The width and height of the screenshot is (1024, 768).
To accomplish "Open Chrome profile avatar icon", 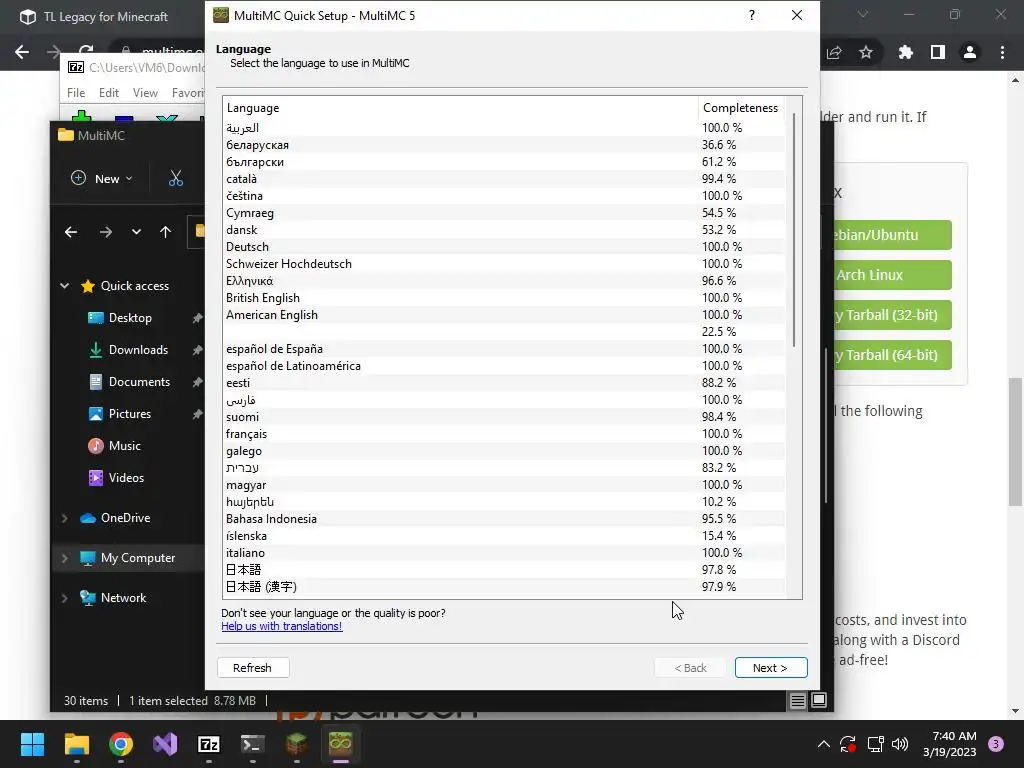I will click(x=970, y=52).
